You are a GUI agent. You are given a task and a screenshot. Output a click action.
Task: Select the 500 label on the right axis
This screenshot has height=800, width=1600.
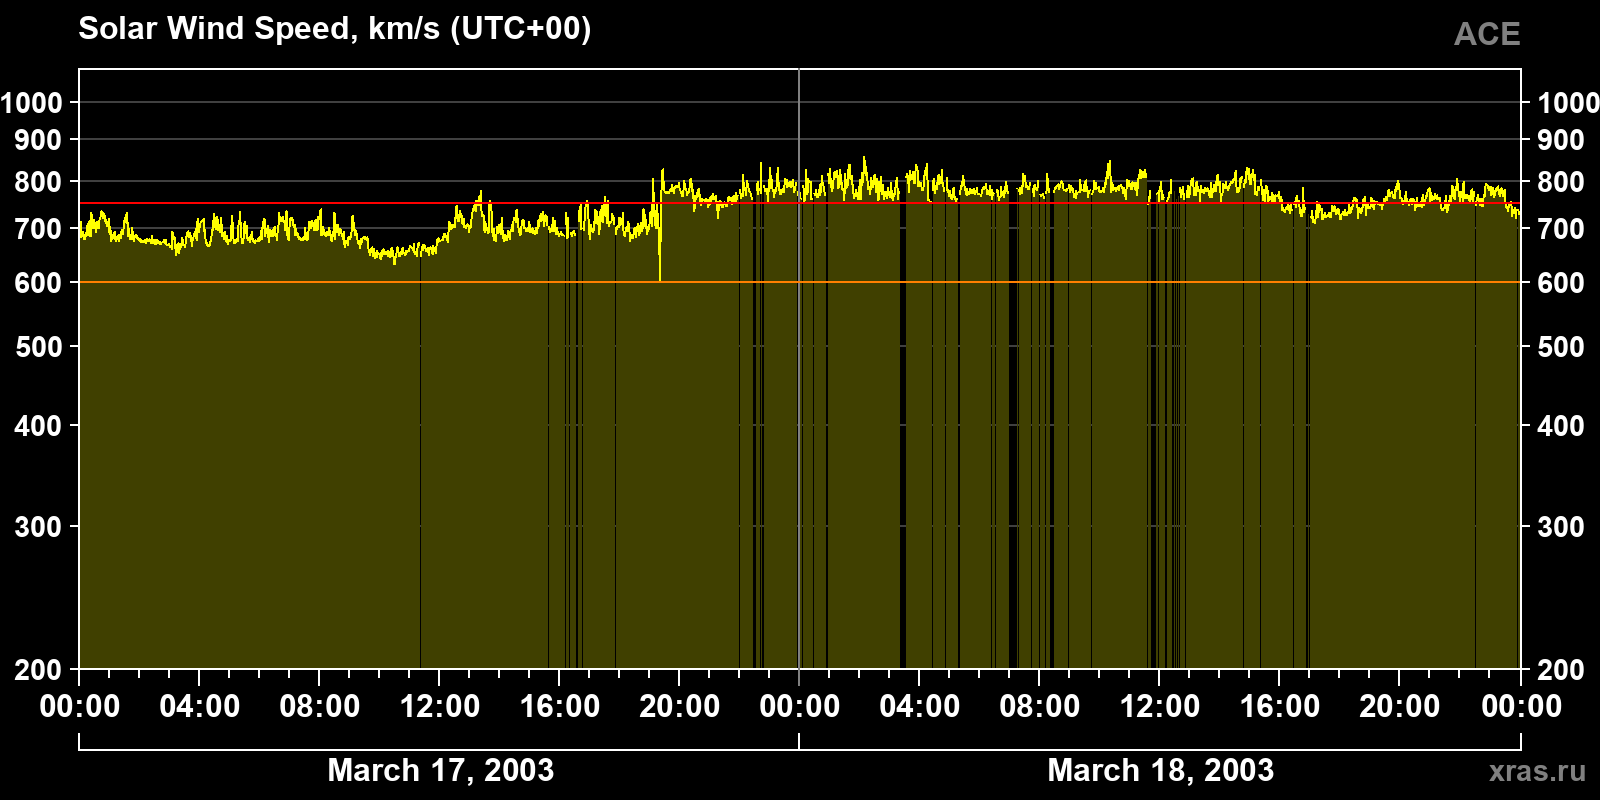click(1561, 347)
